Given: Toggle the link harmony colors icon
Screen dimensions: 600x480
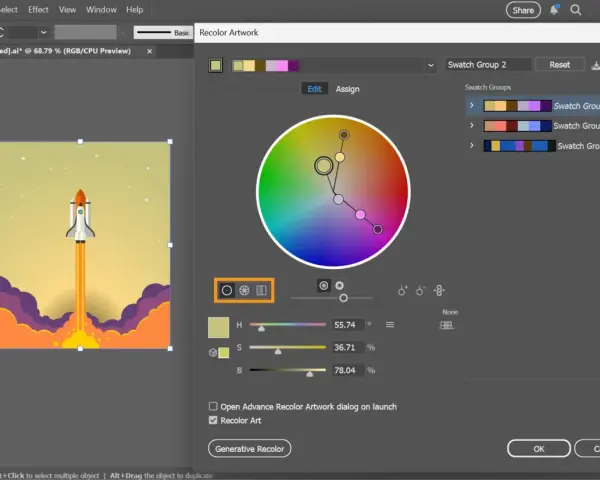Looking at the screenshot, I should [x=439, y=291].
